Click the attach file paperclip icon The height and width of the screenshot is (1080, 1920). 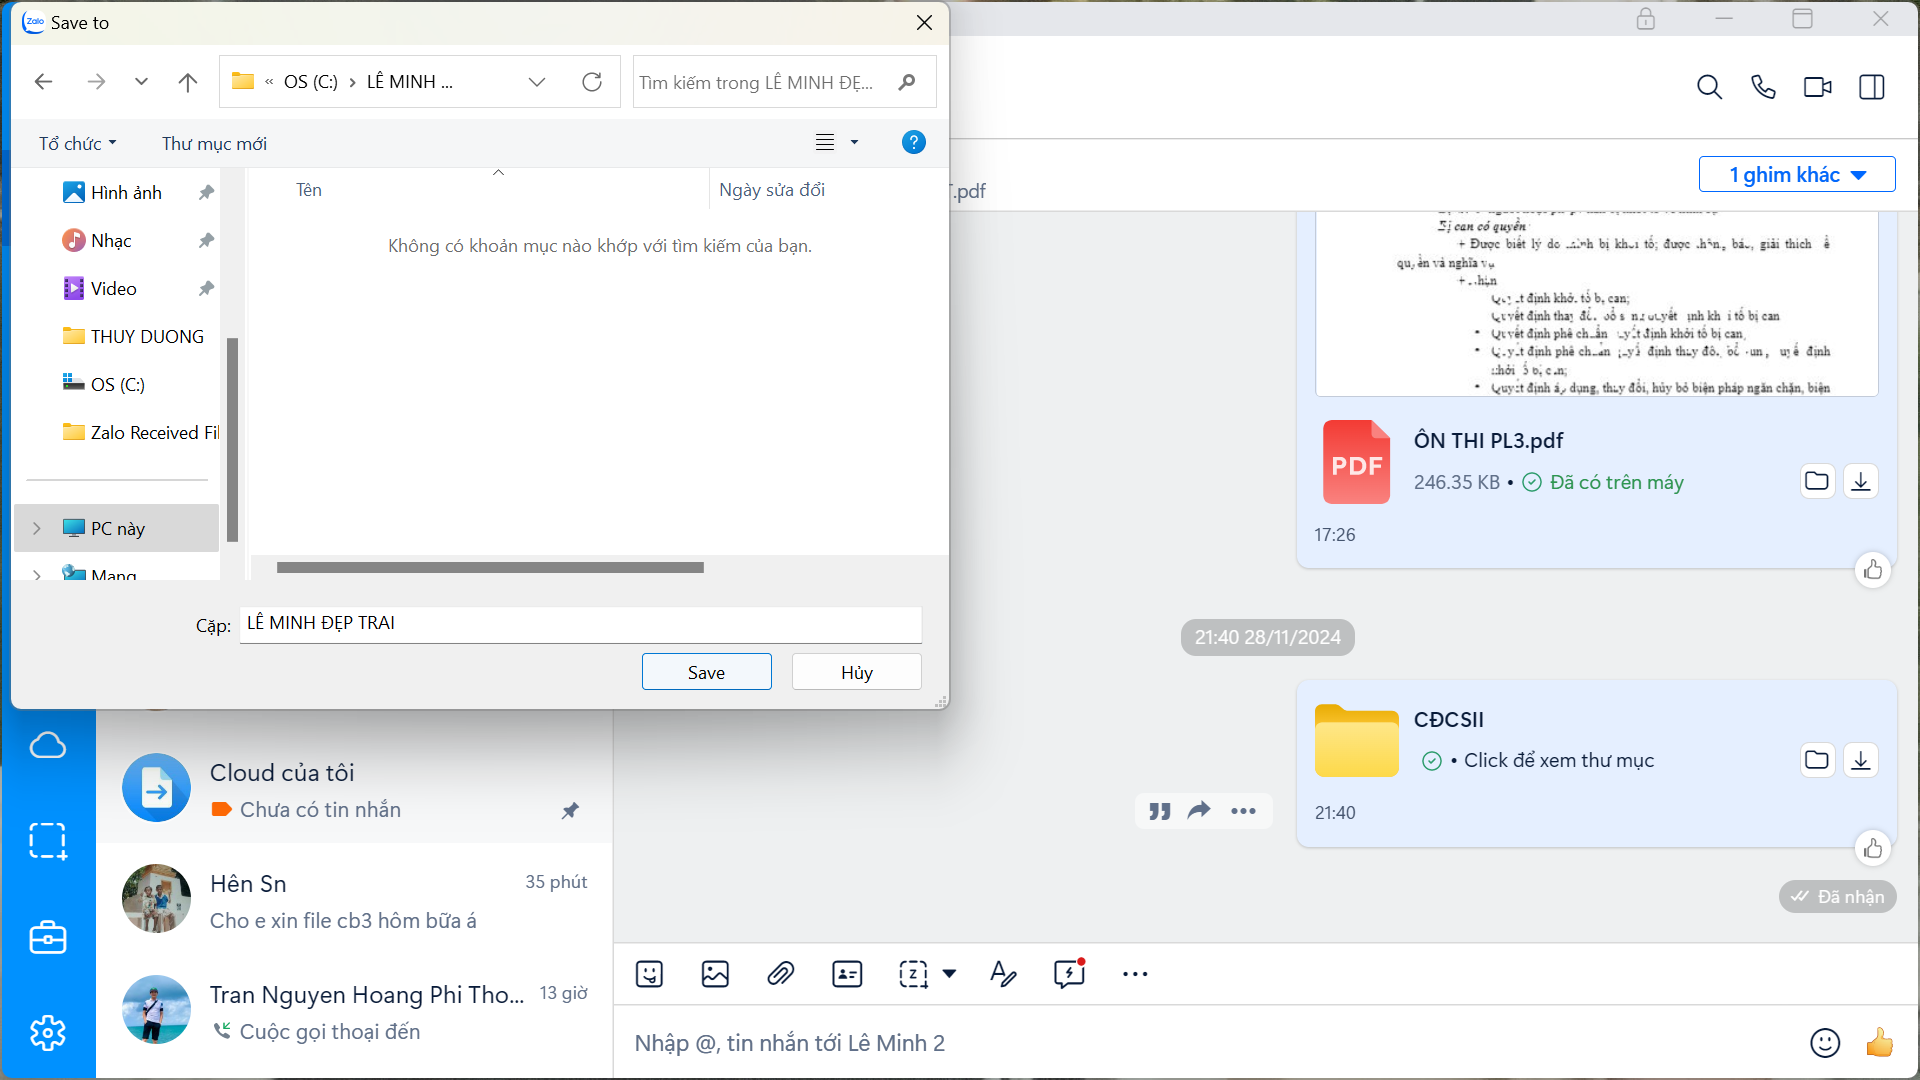coord(781,974)
